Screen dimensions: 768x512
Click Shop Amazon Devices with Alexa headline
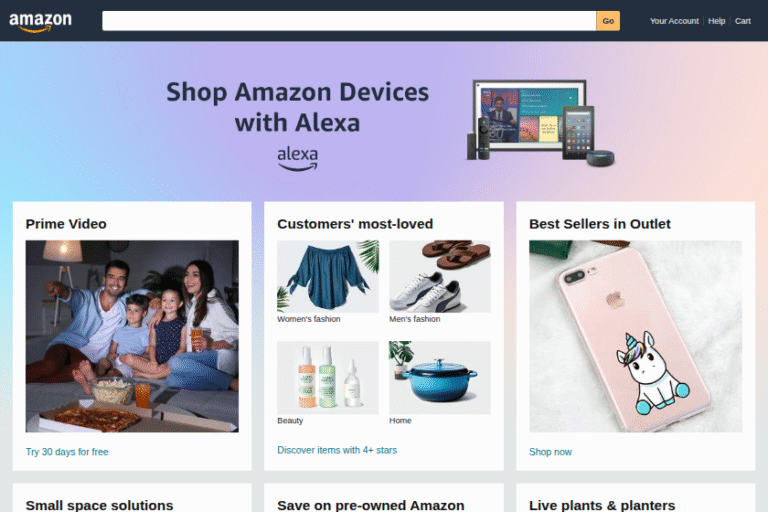point(297,107)
